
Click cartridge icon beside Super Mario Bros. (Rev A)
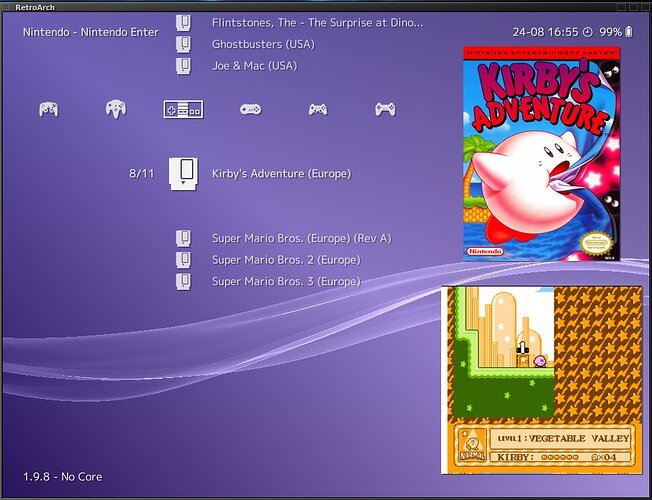(183, 238)
